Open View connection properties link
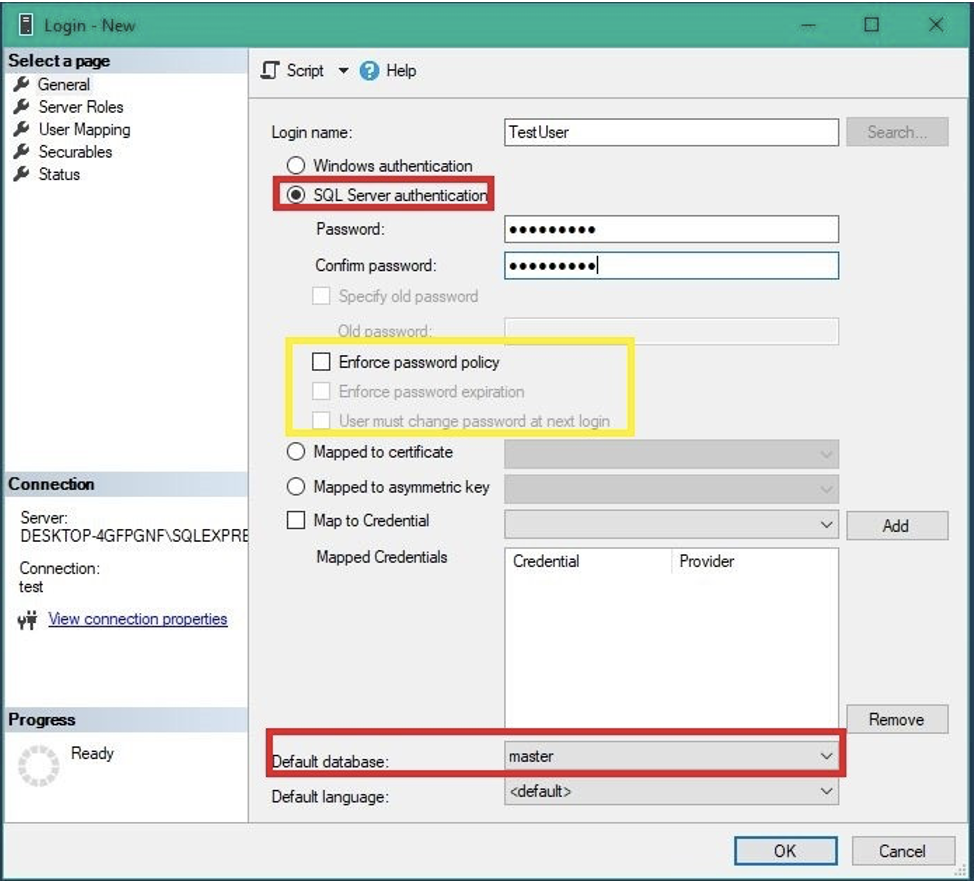 click(x=138, y=619)
